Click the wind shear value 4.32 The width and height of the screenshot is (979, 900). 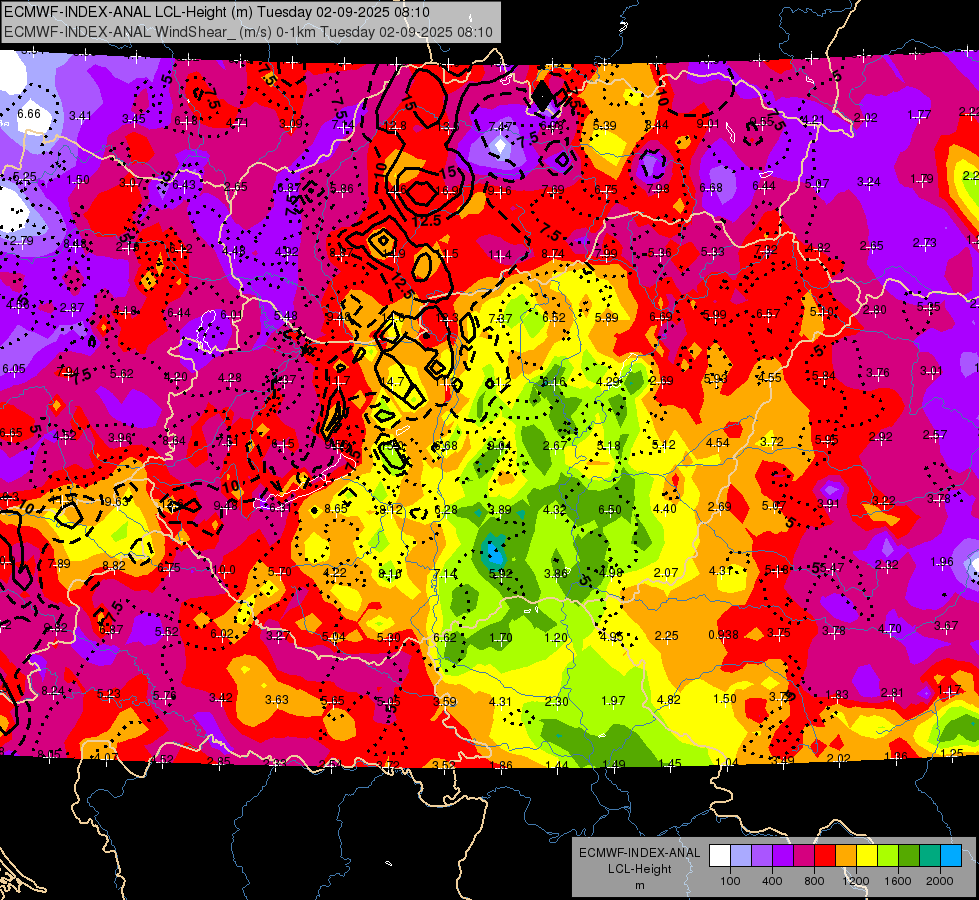coord(554,510)
